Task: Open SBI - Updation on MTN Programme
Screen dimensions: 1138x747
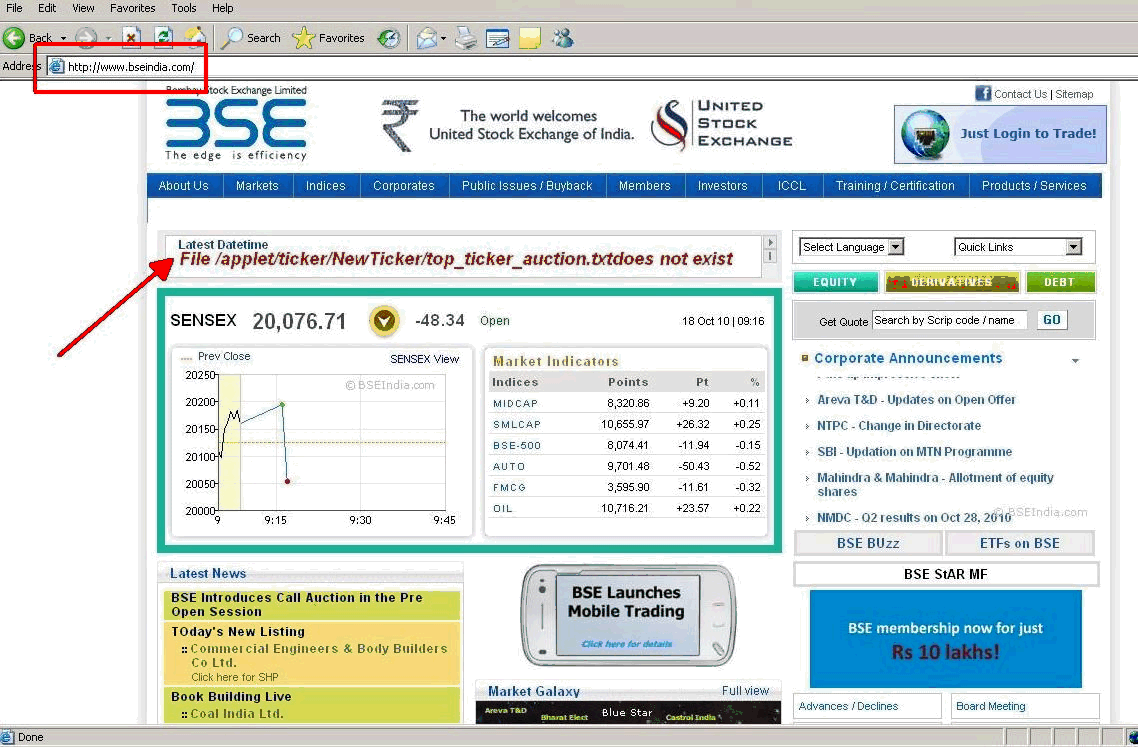Action: pyautogui.click(x=914, y=452)
